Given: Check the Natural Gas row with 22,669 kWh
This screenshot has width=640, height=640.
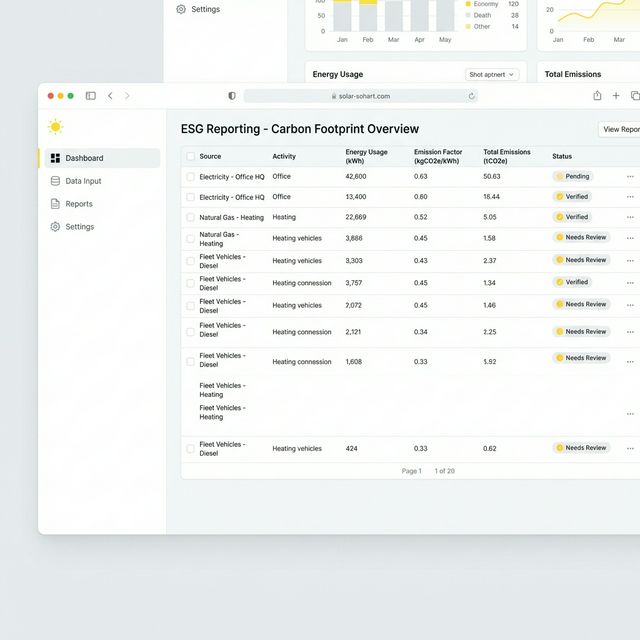Looking at the screenshot, I should [x=190, y=217].
